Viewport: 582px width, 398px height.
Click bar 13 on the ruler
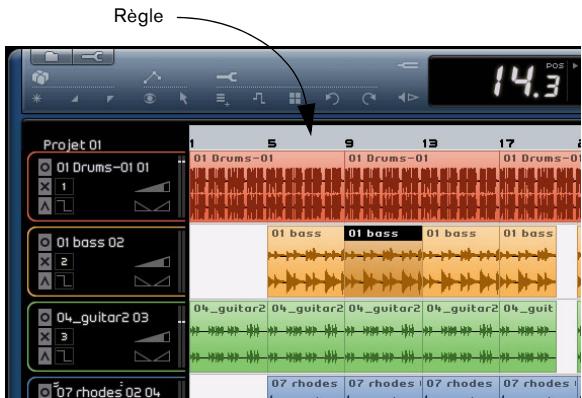[430, 143]
